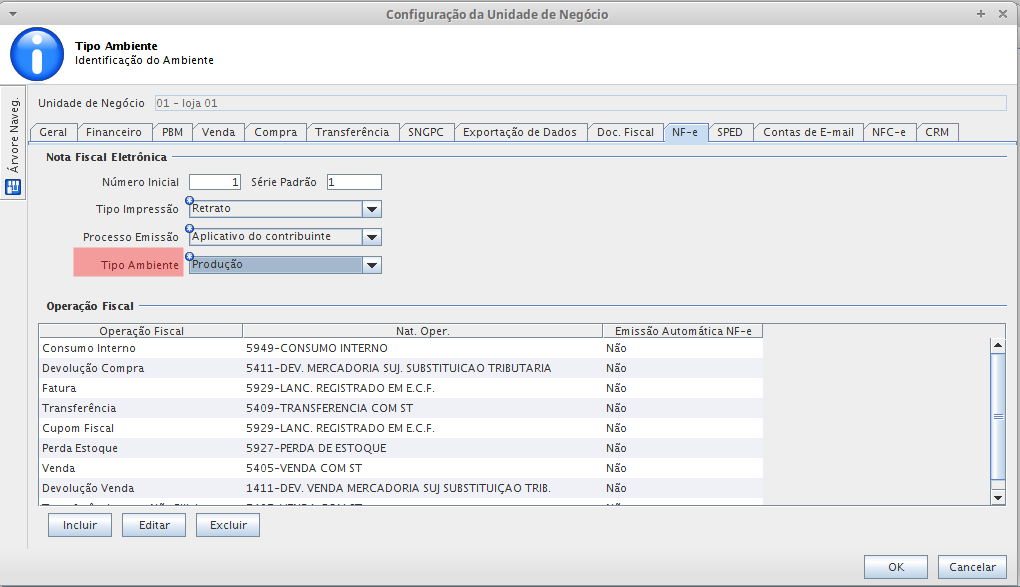Viewport: 1020px width, 587px height.
Task: Select the Devolução Compra row
Action: [x=401, y=368]
